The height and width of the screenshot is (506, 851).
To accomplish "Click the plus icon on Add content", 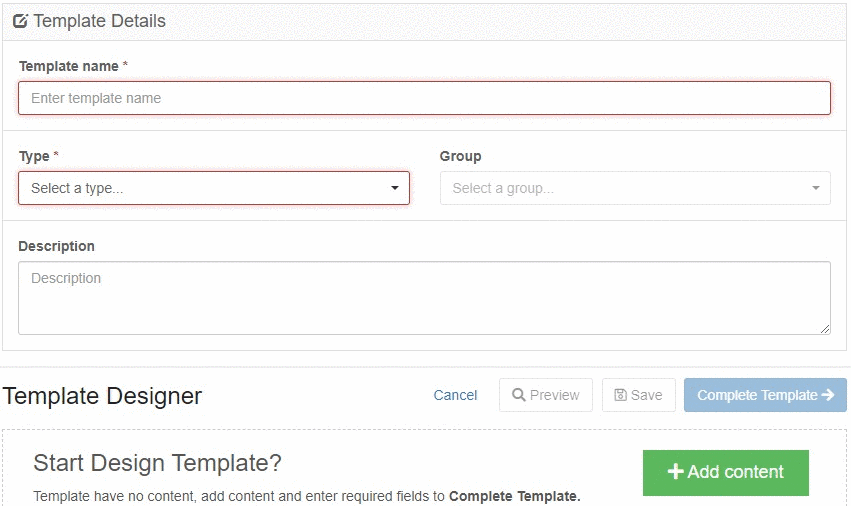I will [675, 472].
